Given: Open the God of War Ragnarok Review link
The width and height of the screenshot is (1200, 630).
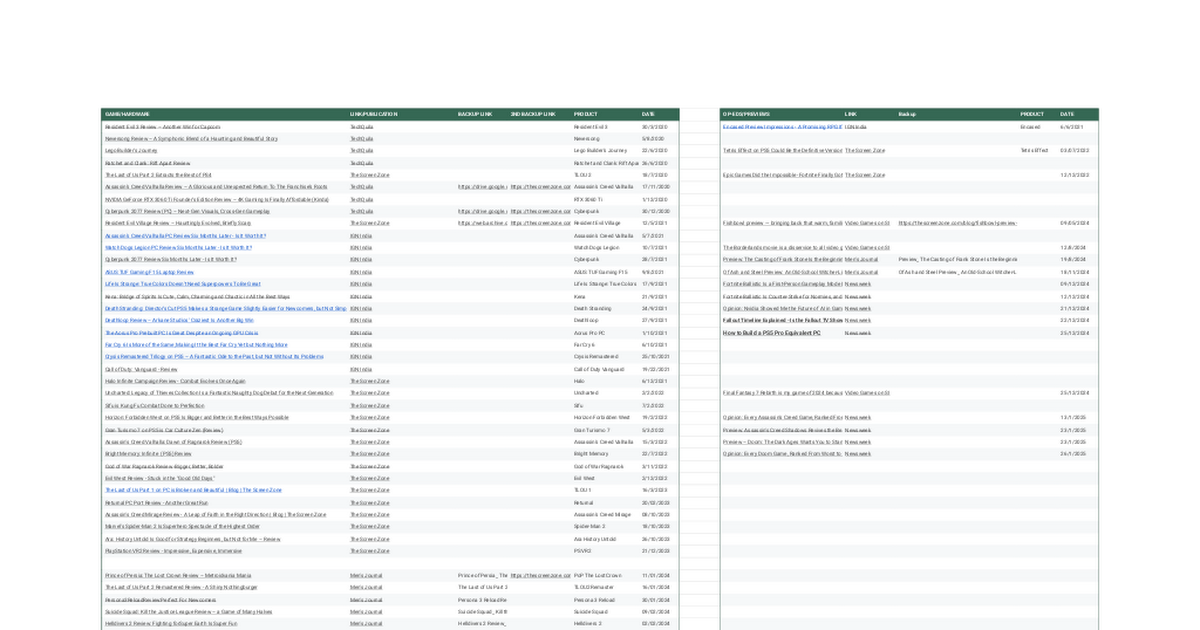Looking at the screenshot, I should 164,466.
